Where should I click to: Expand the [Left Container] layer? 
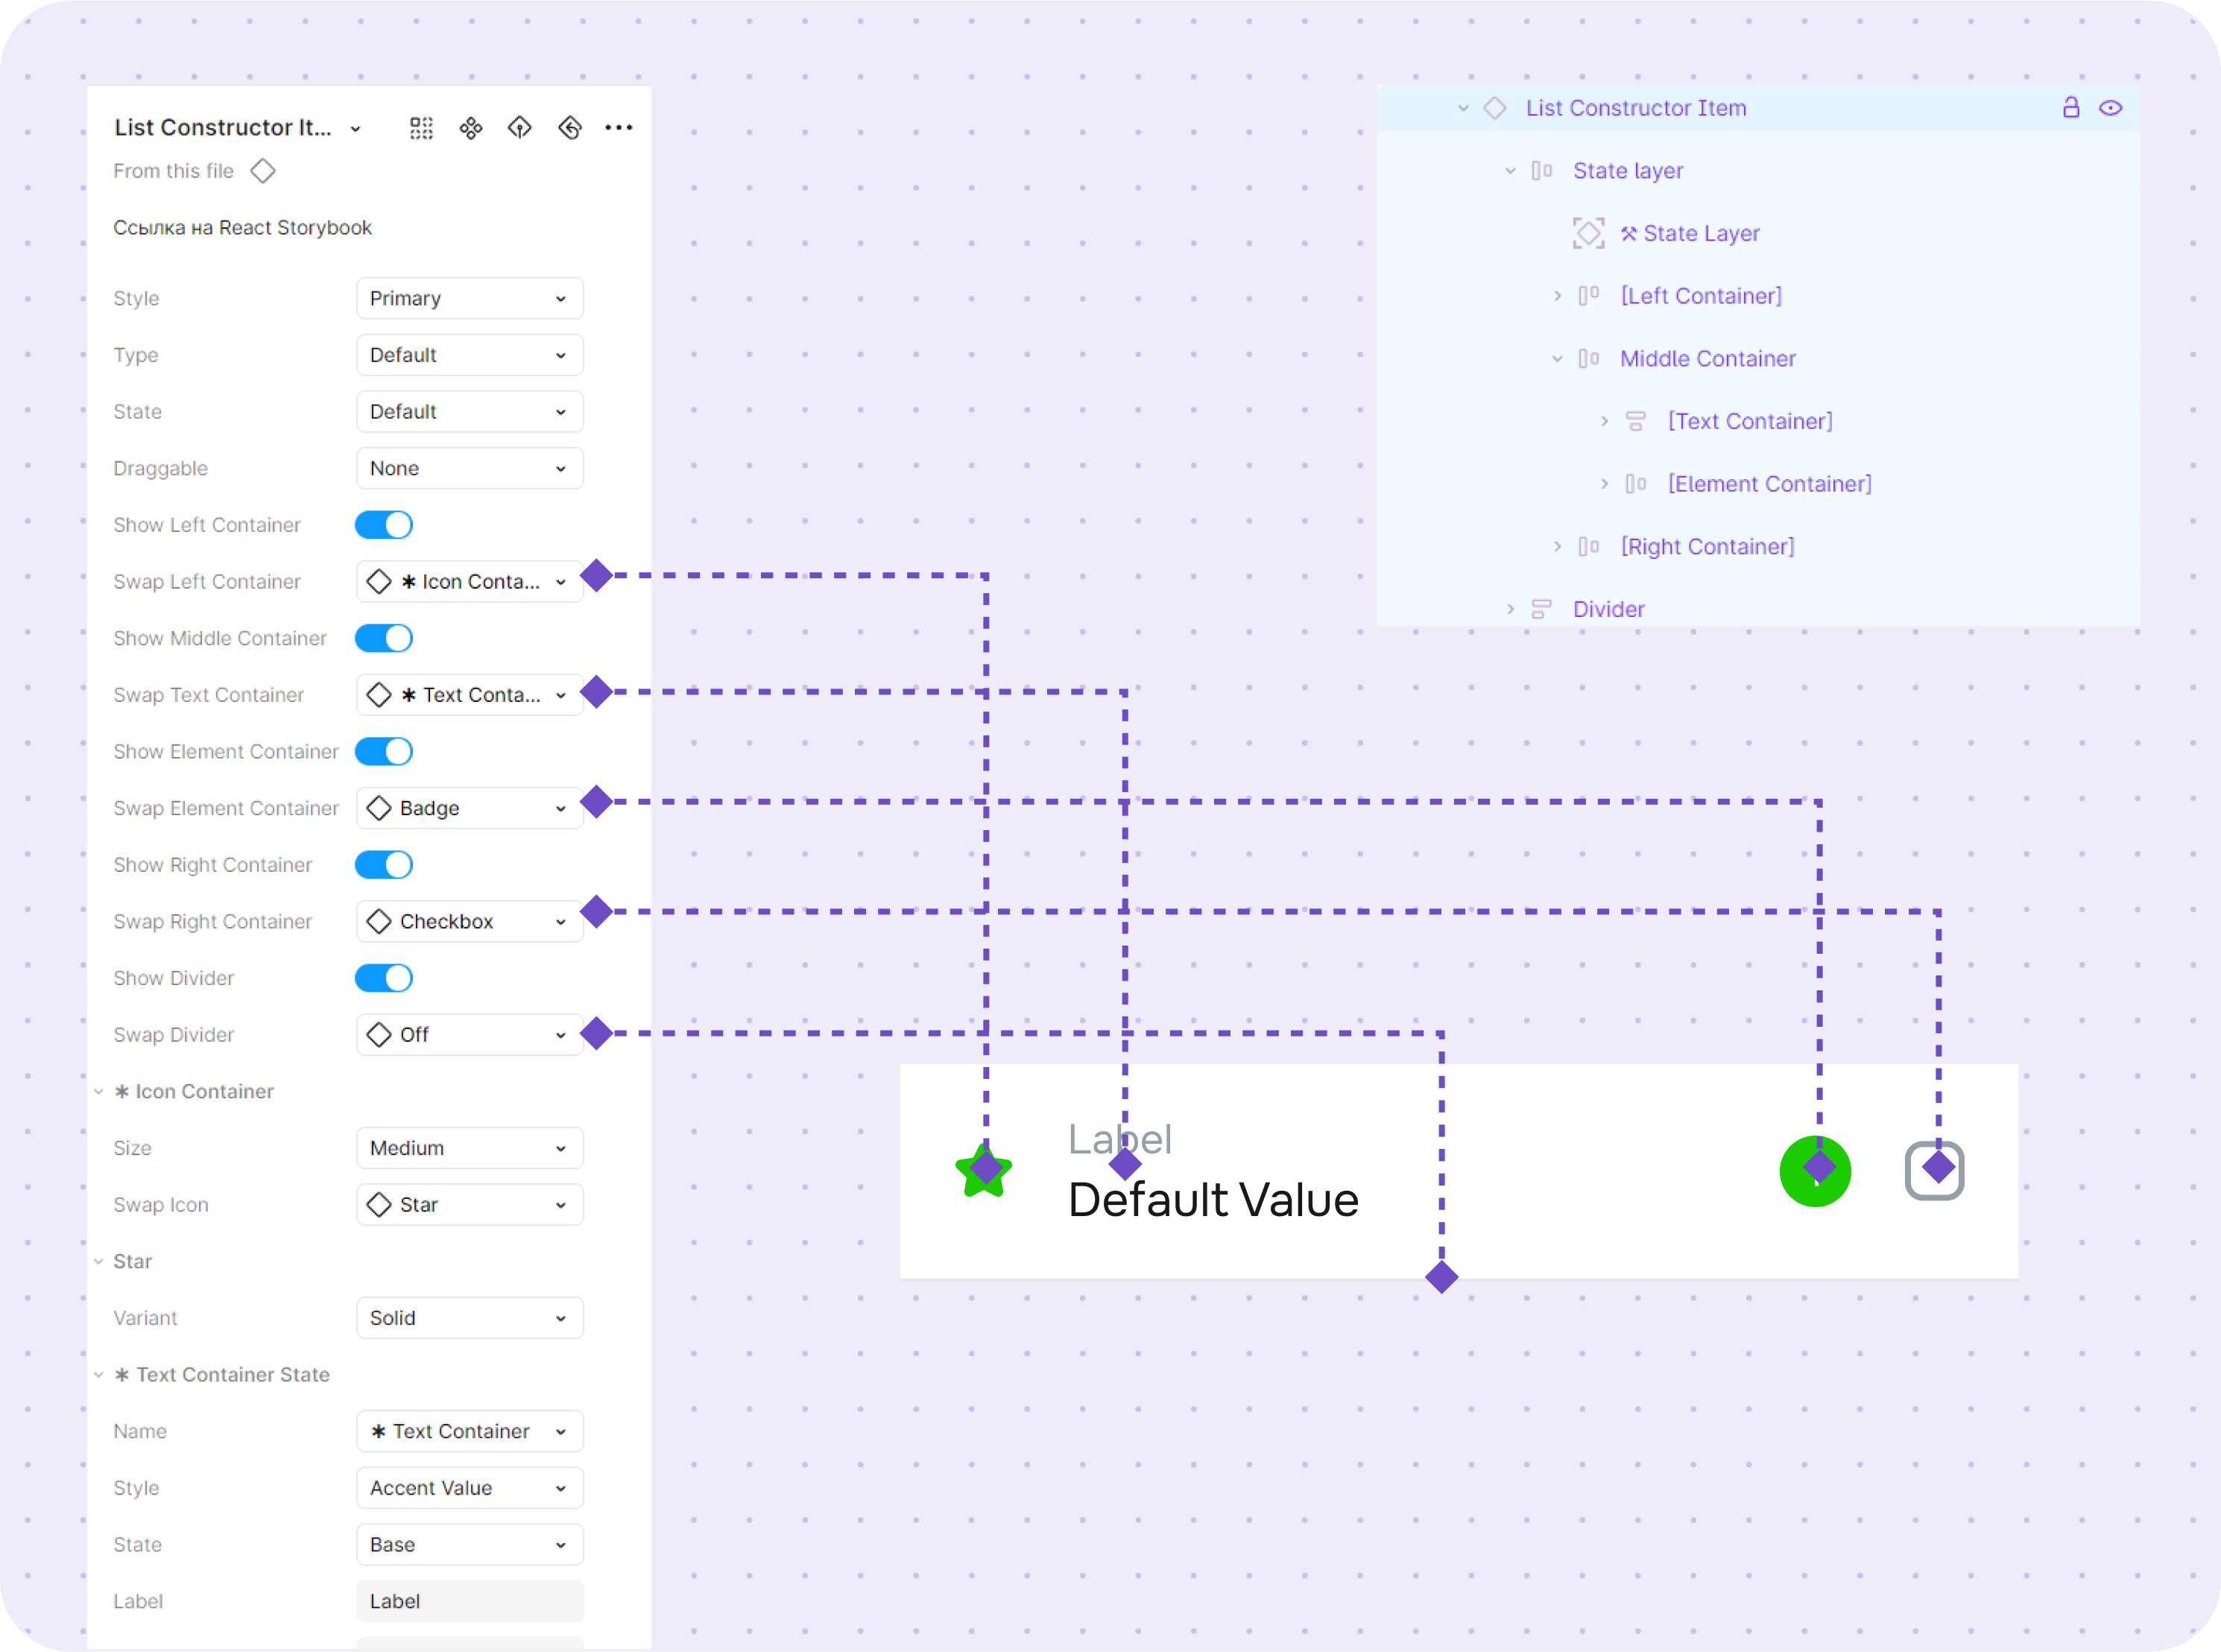(x=1557, y=296)
